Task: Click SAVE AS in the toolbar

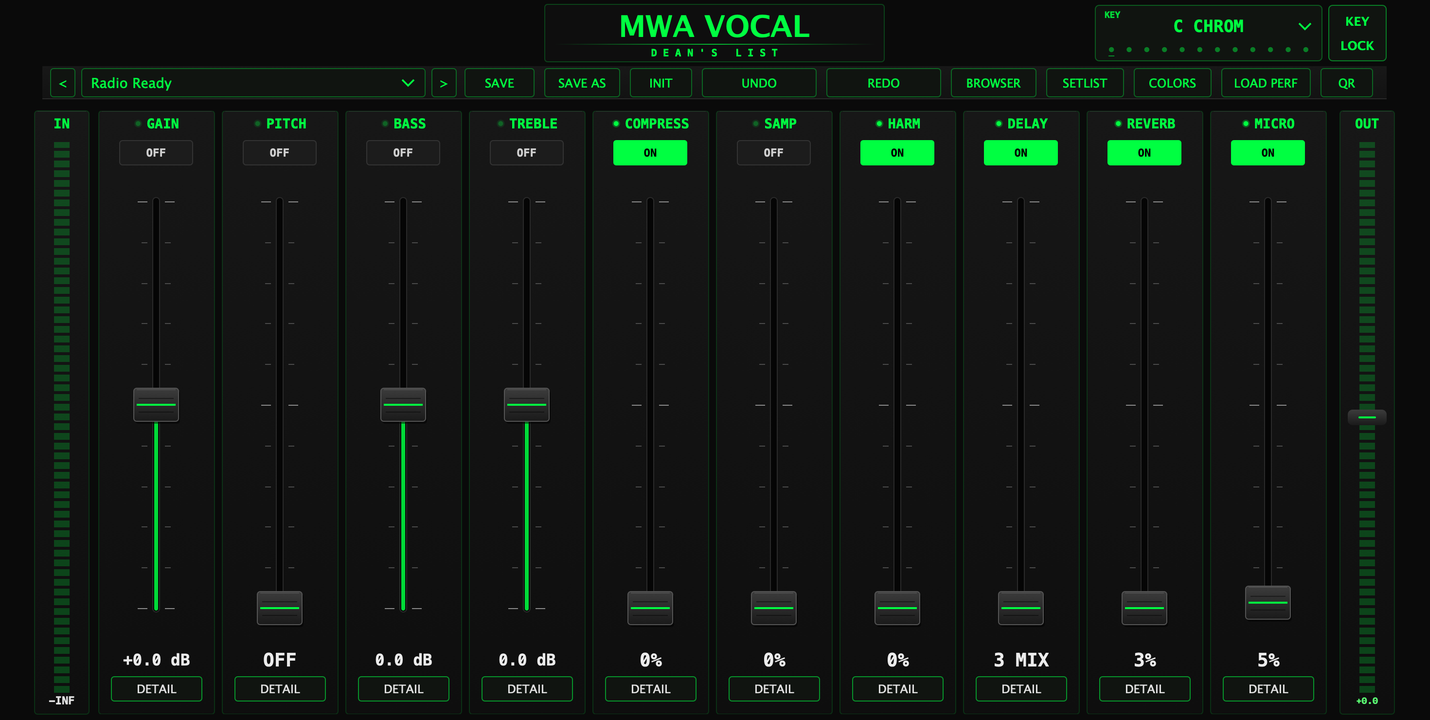Action: point(582,83)
